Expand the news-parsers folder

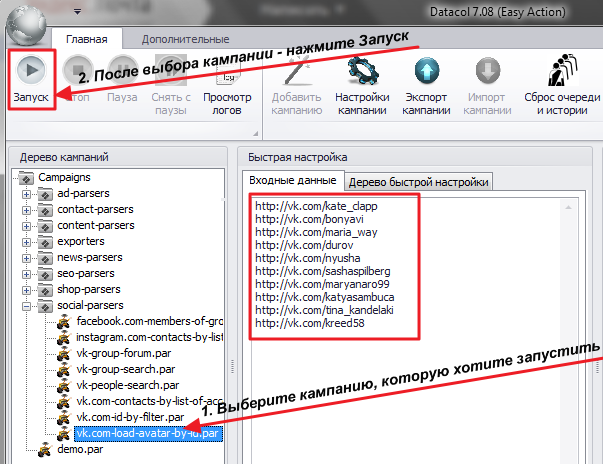click(x=26, y=258)
